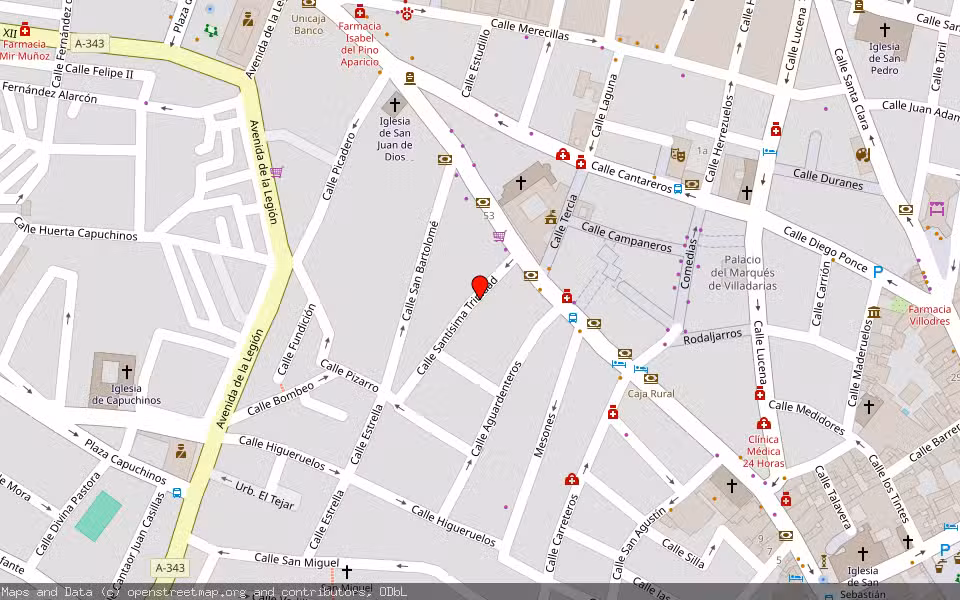Open the openstreetmap.org attribution link
Image resolution: width=960 pixels, height=600 pixels.
pos(187,592)
